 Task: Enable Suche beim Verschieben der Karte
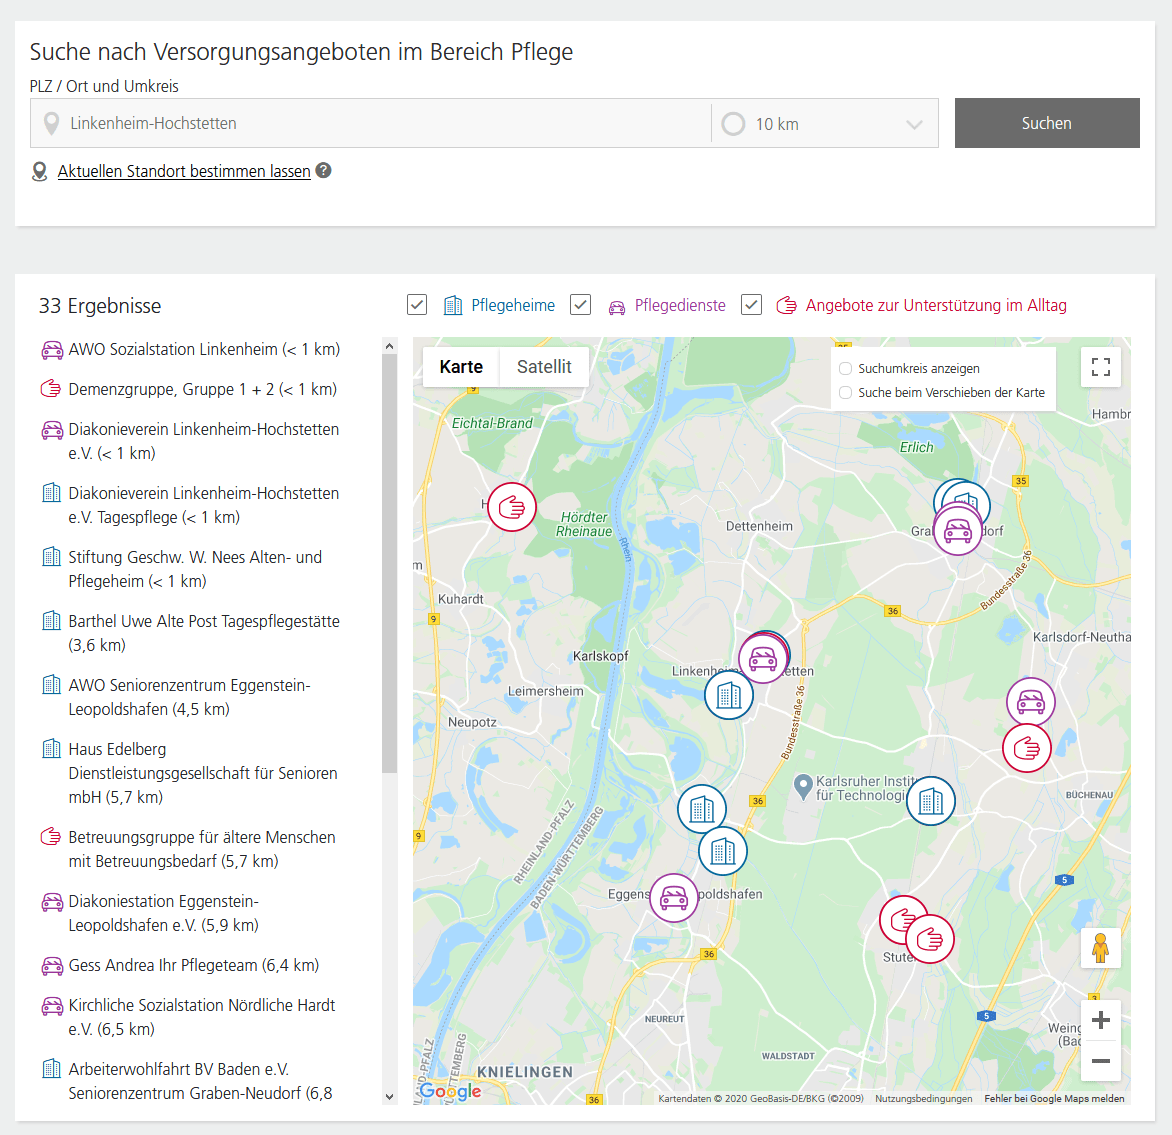(x=845, y=393)
